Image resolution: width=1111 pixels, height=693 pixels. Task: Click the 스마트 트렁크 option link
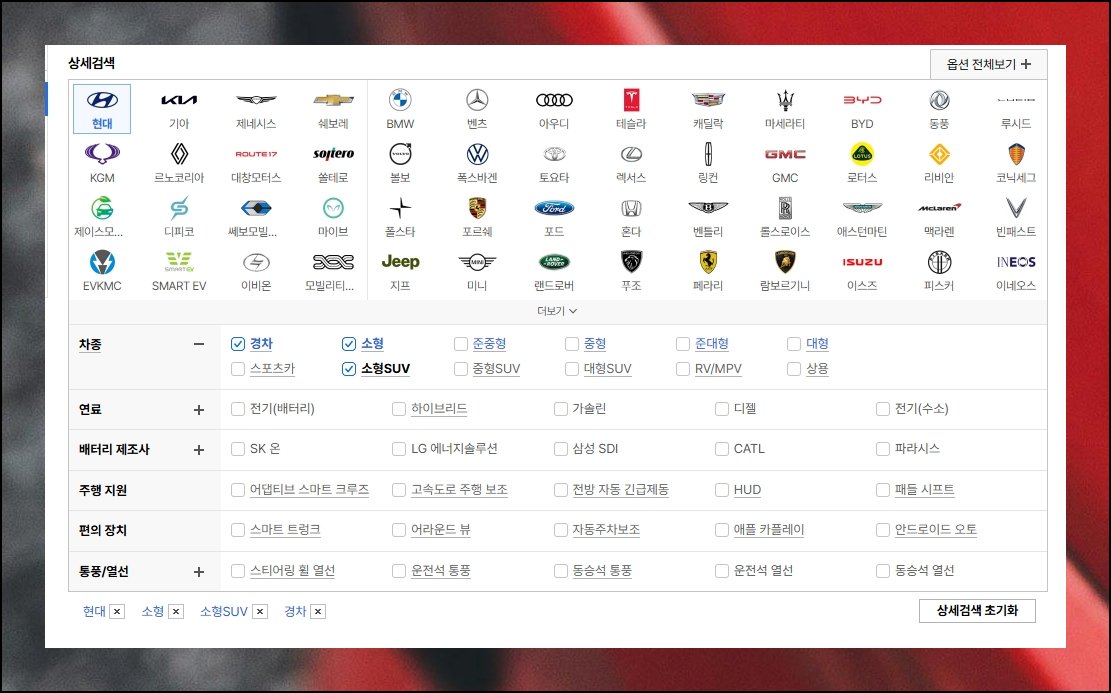(x=285, y=530)
